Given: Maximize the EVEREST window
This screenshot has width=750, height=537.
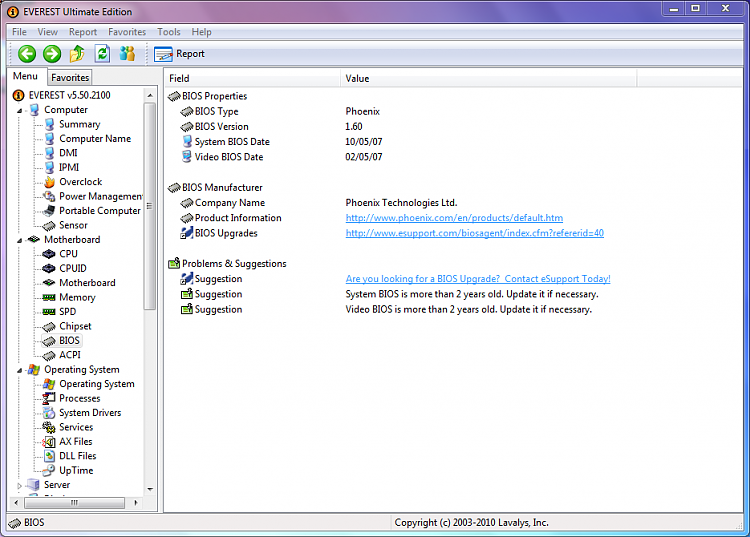Looking at the screenshot, I should (x=695, y=8).
